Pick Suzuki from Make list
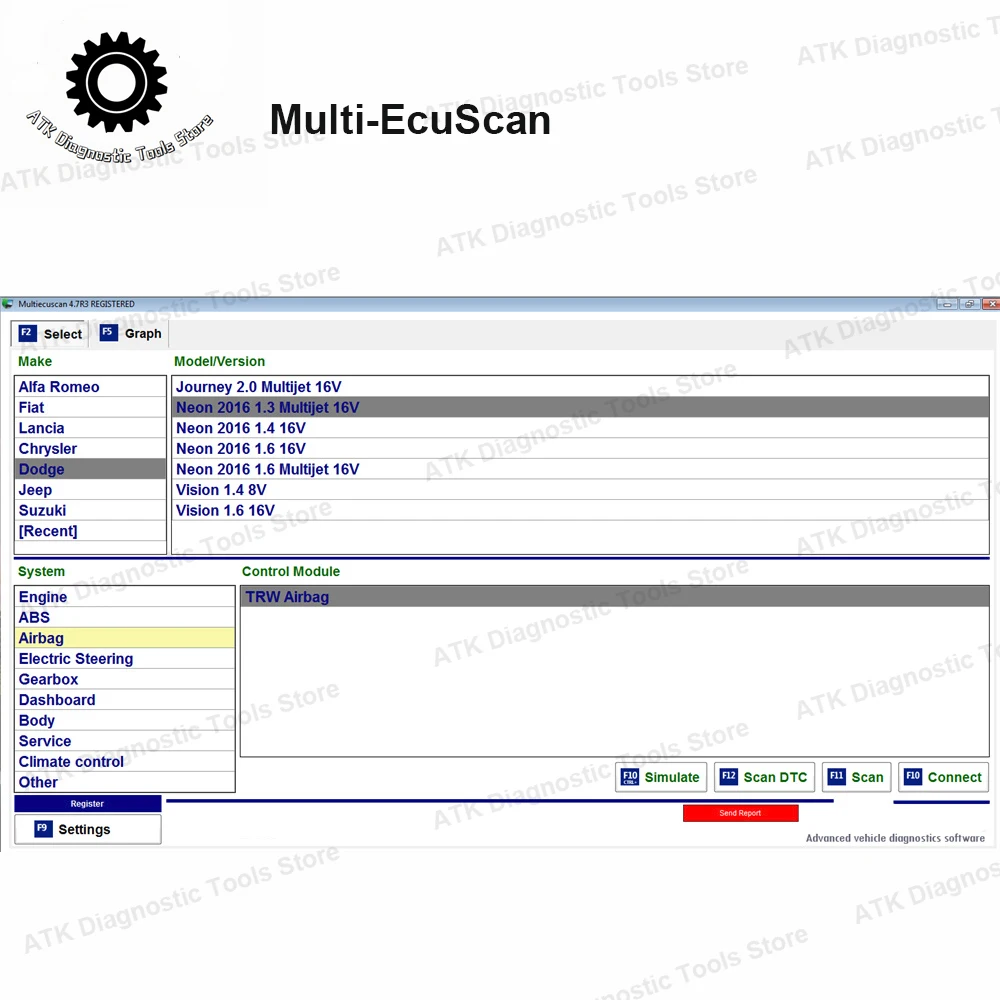This screenshot has width=1000, height=1000. click(x=90, y=510)
